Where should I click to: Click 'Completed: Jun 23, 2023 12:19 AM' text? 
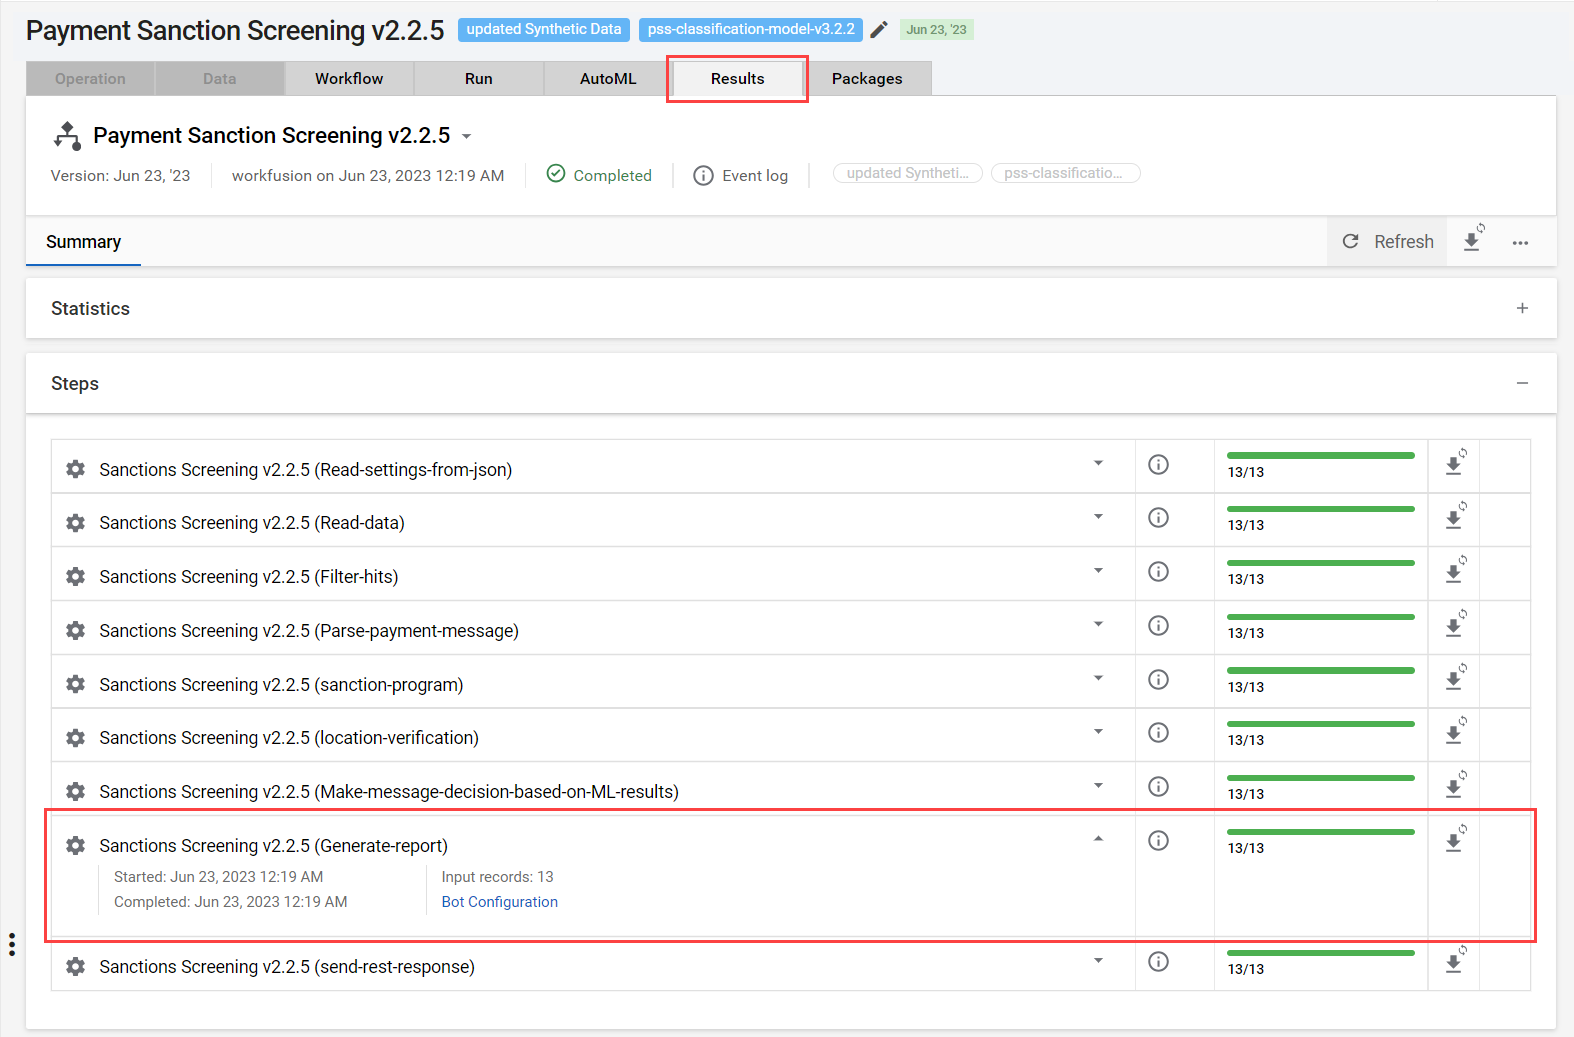tap(231, 902)
